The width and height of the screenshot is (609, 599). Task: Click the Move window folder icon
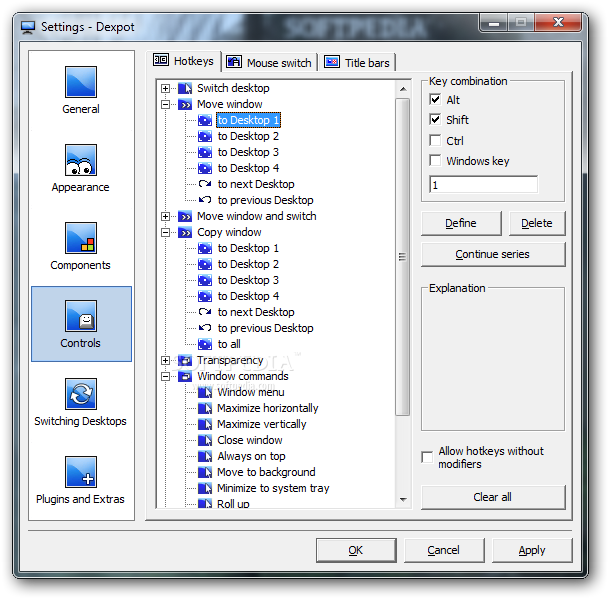pyautogui.click(x=185, y=104)
